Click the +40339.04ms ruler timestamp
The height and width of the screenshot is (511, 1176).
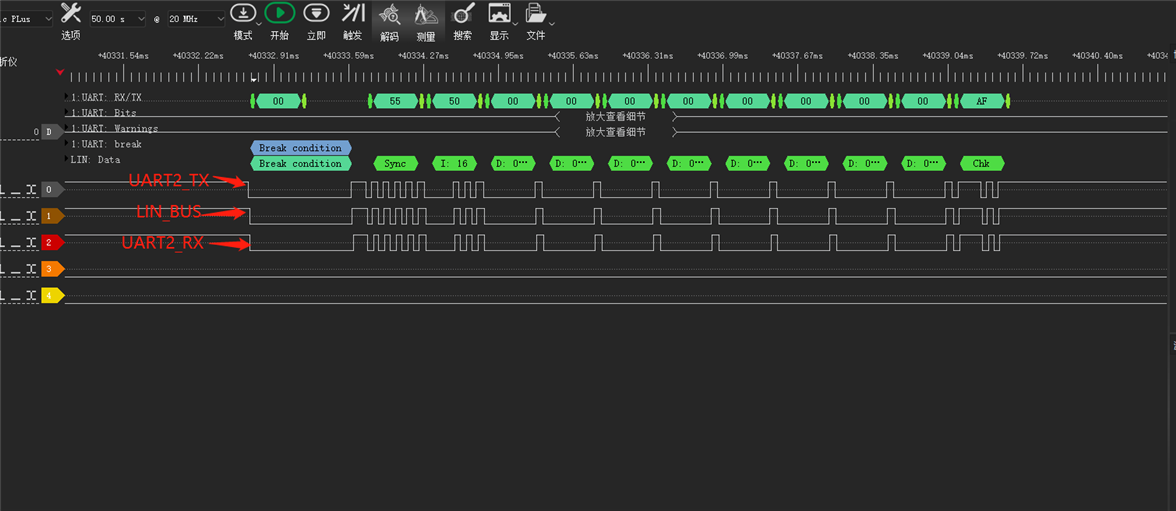click(x=947, y=56)
